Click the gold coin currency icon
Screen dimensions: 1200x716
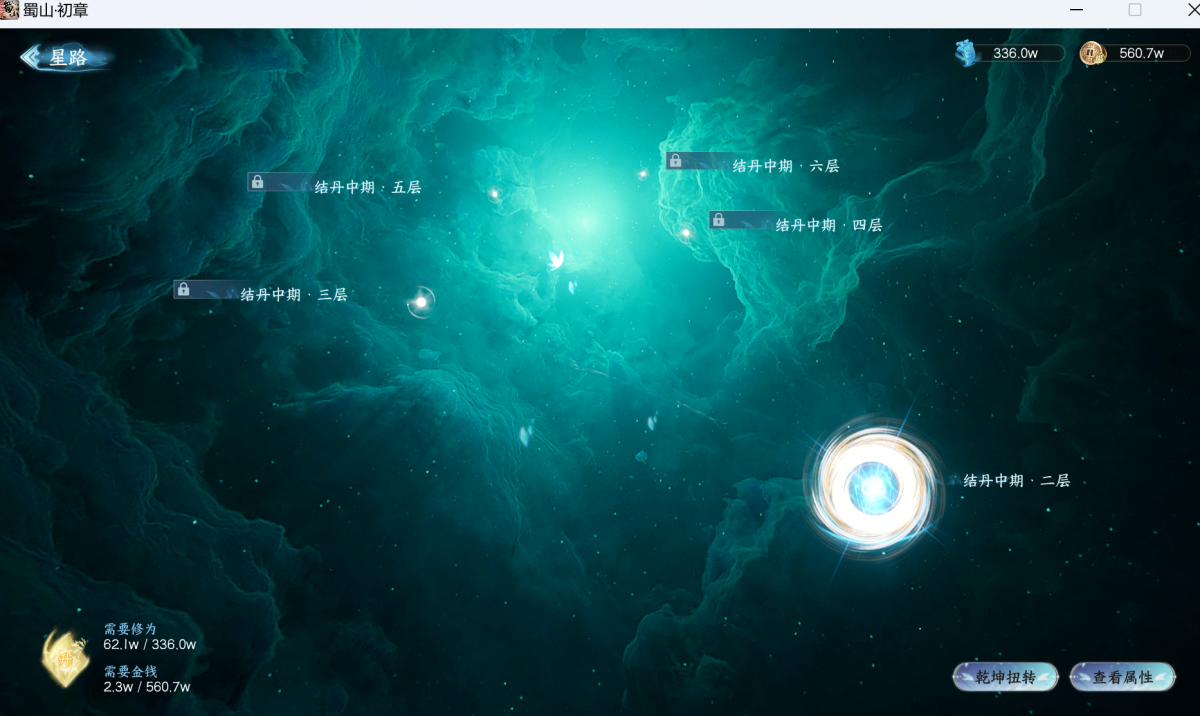(x=1092, y=53)
